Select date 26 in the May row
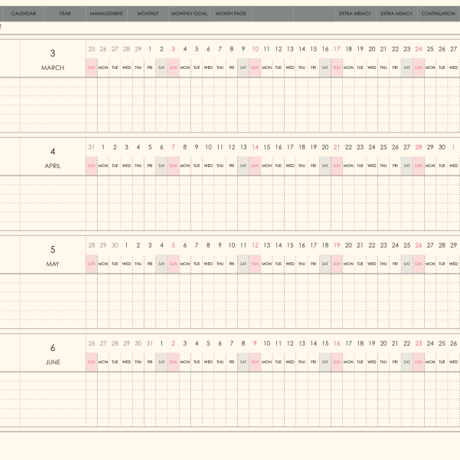The height and width of the screenshot is (460, 460). (419, 245)
